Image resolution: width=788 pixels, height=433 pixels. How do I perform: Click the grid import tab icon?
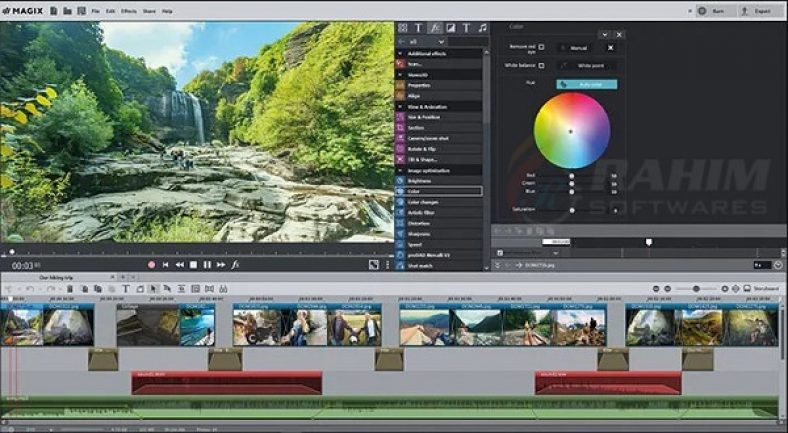402,28
